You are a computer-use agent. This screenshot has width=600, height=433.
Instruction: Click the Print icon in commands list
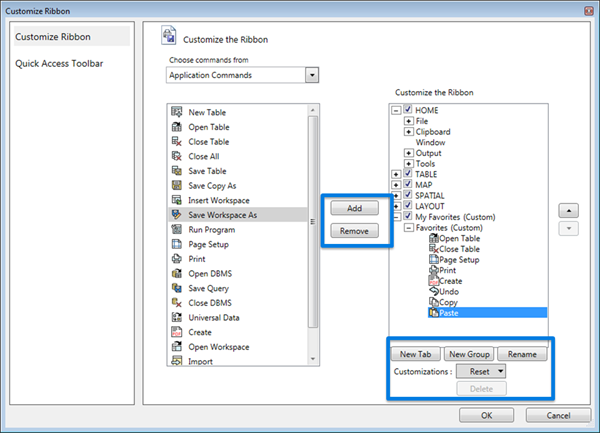coord(176,259)
